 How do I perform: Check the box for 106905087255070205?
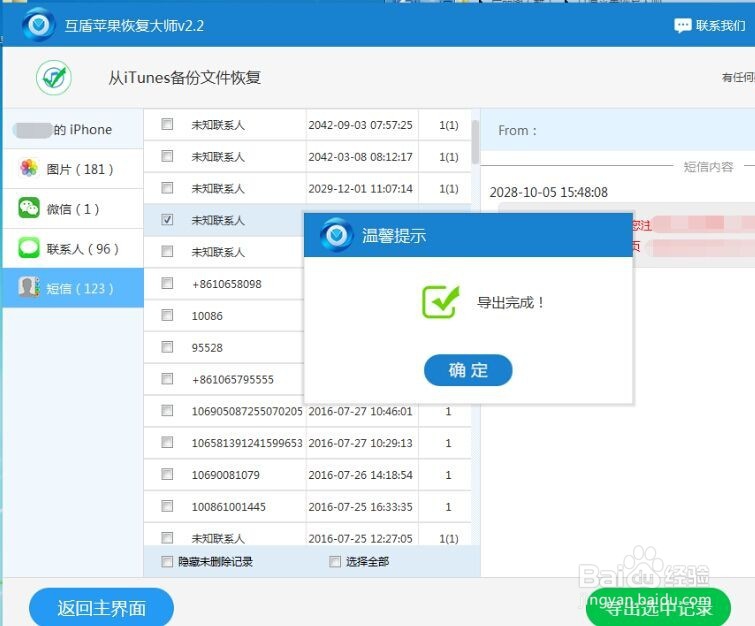pyautogui.click(x=167, y=410)
